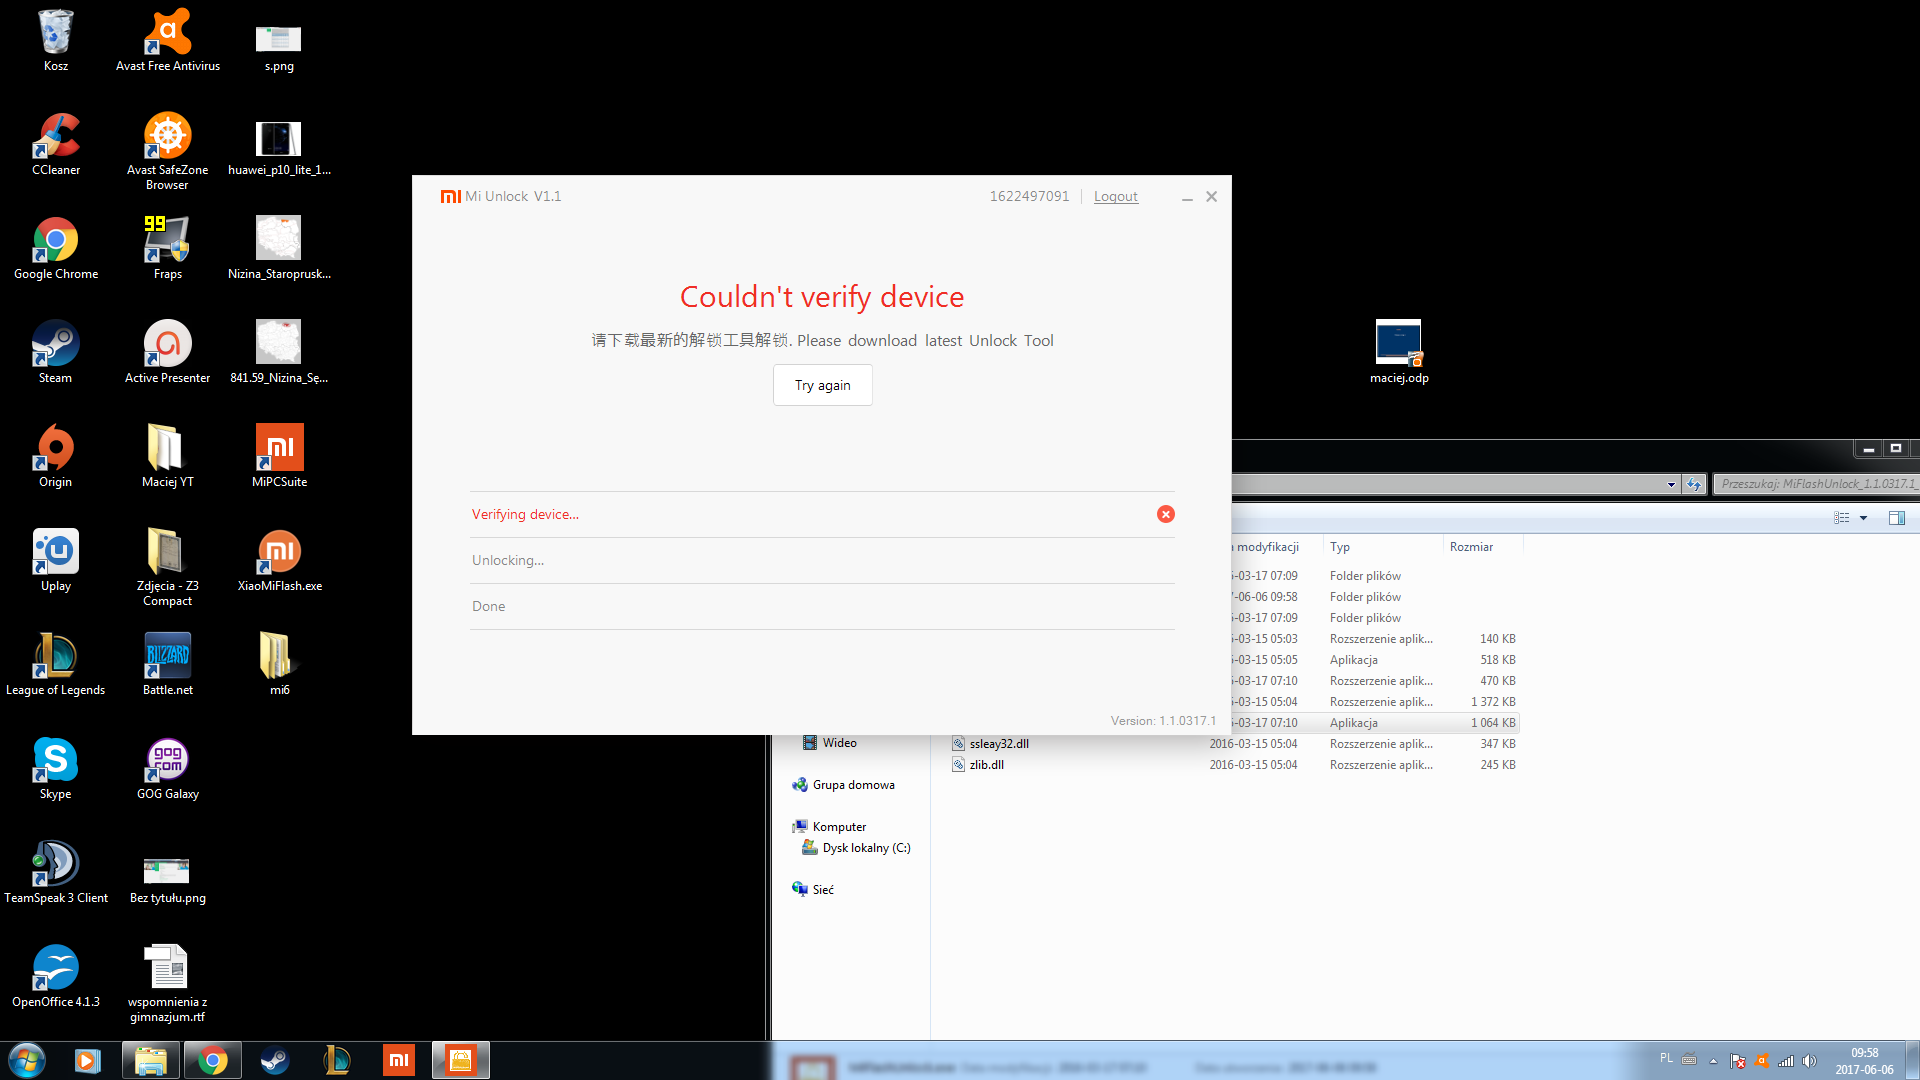
Task: Select zlib.dll in Explorer list
Action: pyautogui.click(x=986, y=765)
